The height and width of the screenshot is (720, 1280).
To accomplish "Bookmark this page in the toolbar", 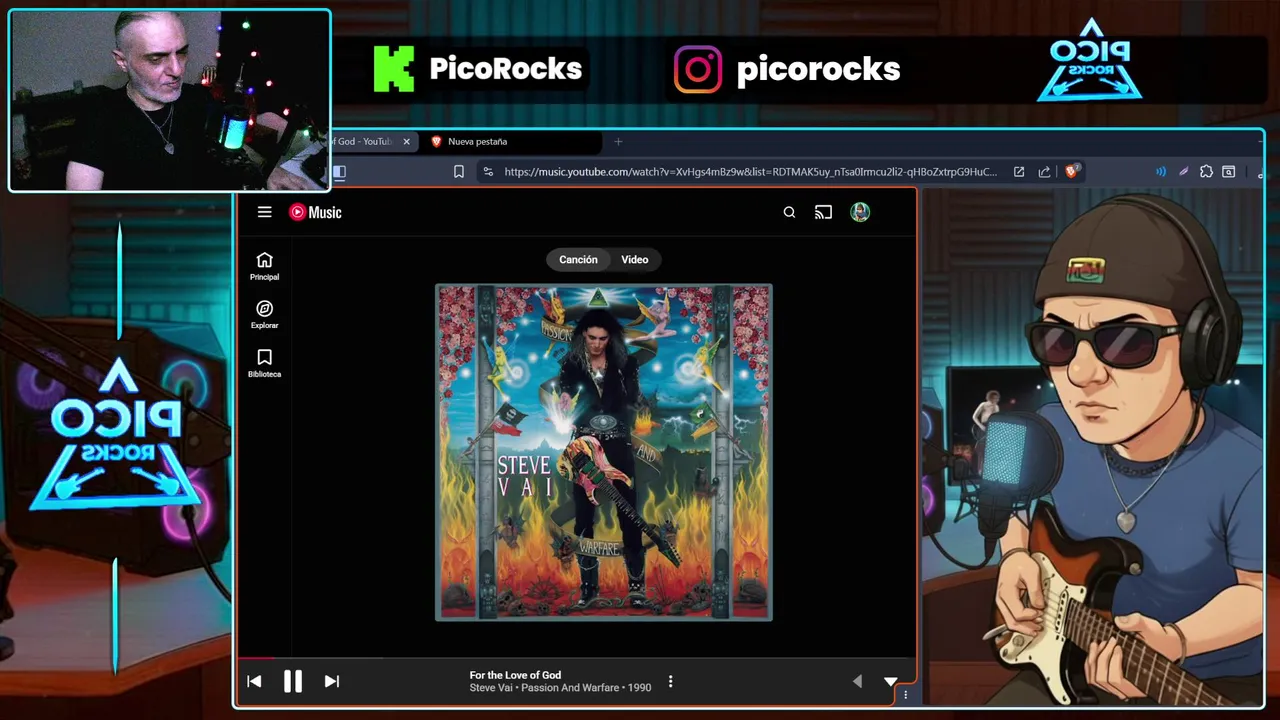I will 458,172.
